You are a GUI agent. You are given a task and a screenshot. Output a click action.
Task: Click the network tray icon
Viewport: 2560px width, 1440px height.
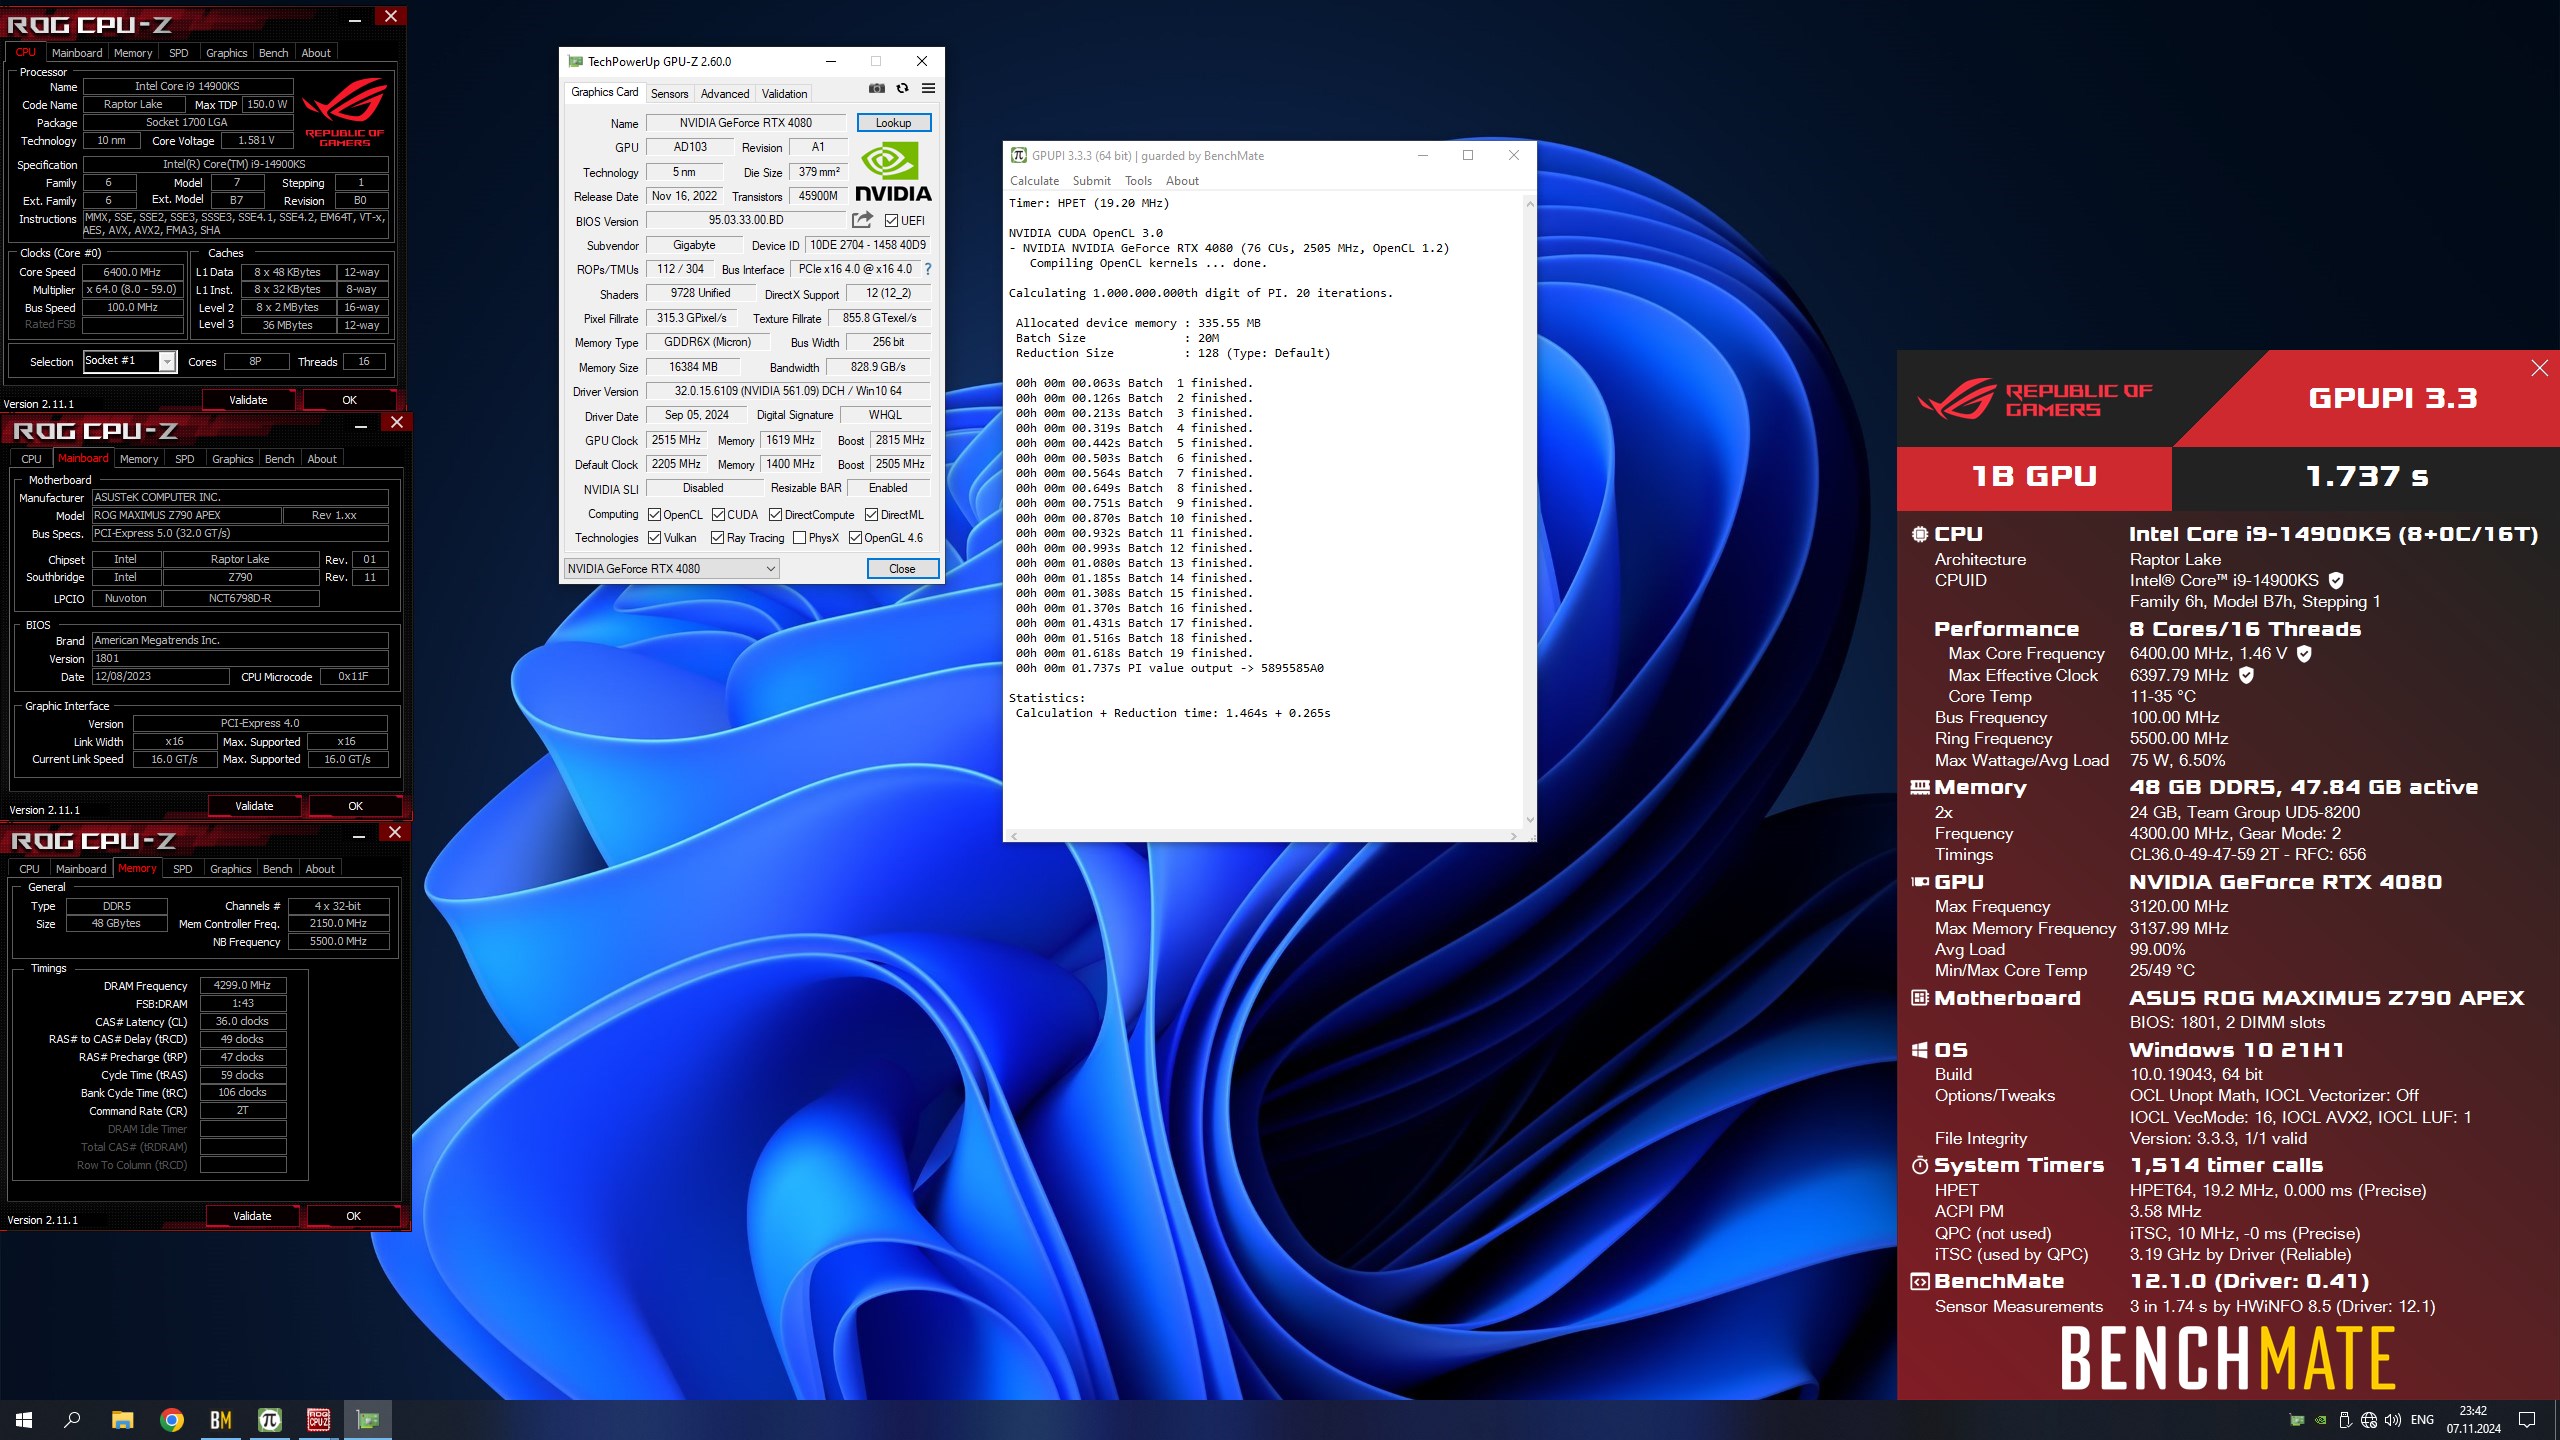pos(2368,1420)
